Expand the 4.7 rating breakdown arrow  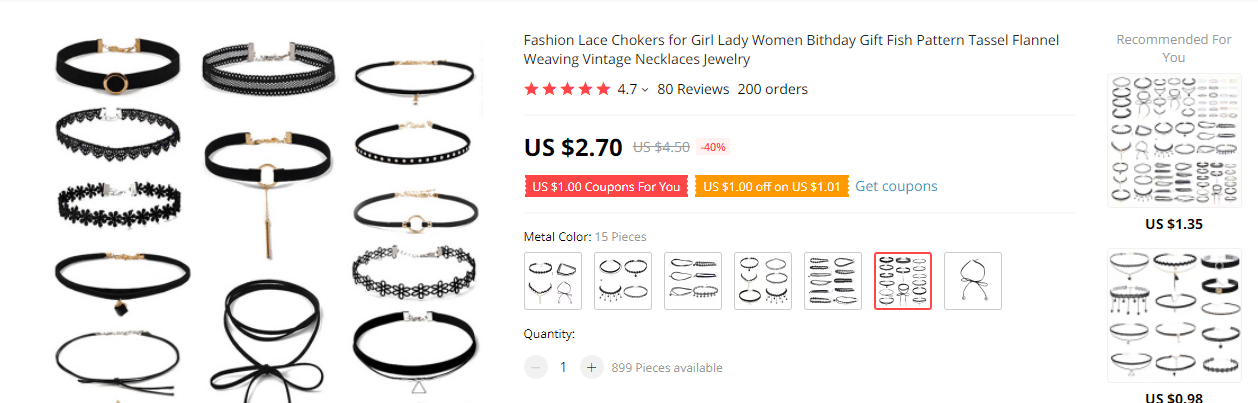[645, 90]
